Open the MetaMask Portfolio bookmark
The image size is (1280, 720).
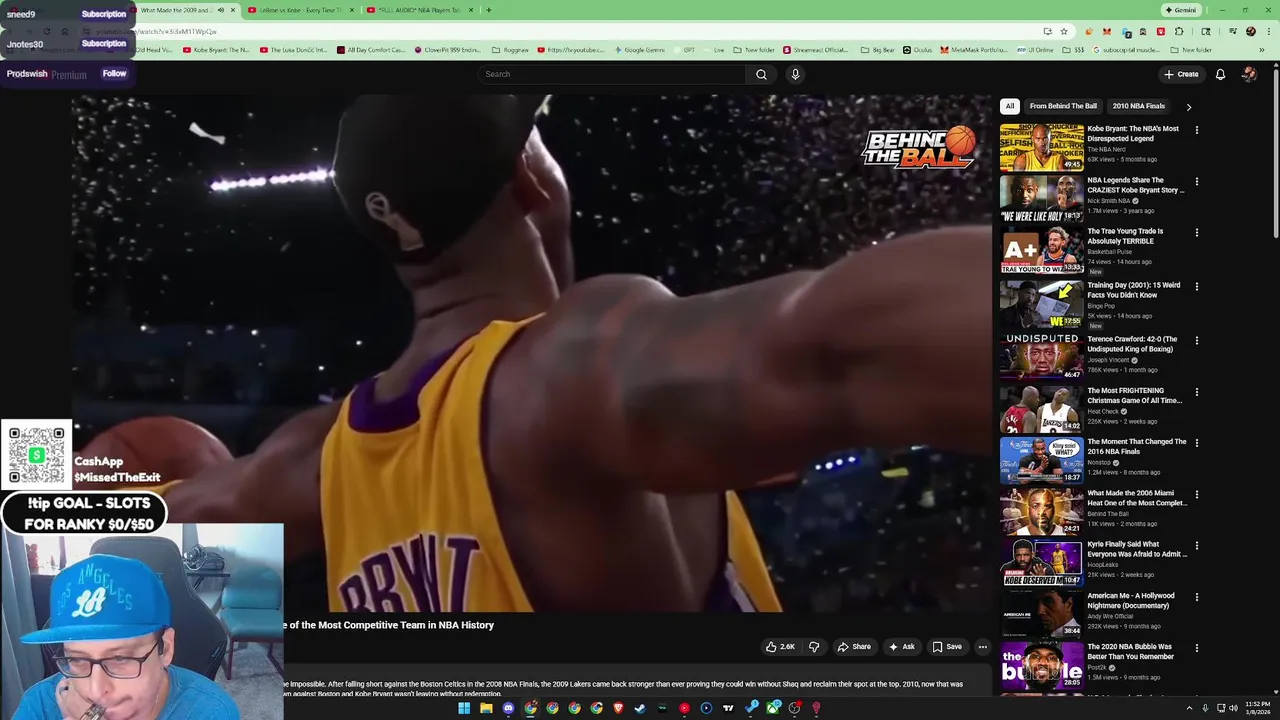pyautogui.click(x=974, y=50)
